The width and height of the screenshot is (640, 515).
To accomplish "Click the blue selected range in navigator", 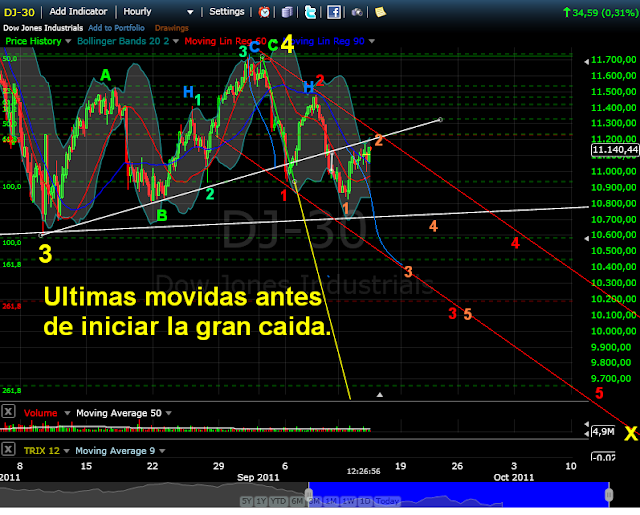I will [459, 494].
